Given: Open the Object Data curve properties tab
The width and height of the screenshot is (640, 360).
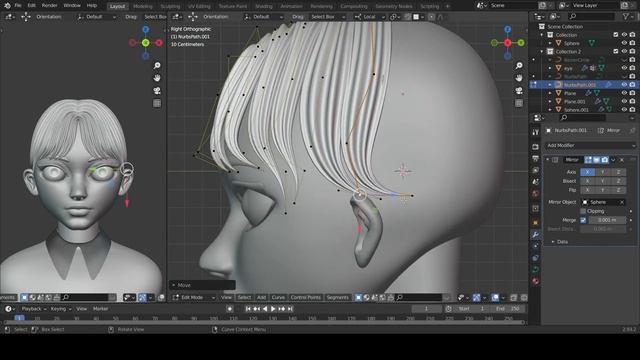Looking at the screenshot, I should tap(536, 269).
